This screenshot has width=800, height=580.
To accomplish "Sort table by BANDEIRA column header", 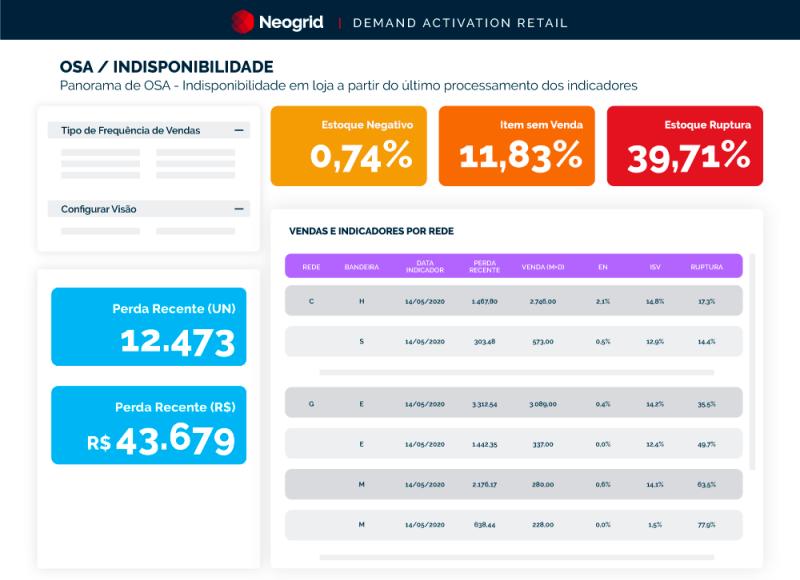I will 361,267.
